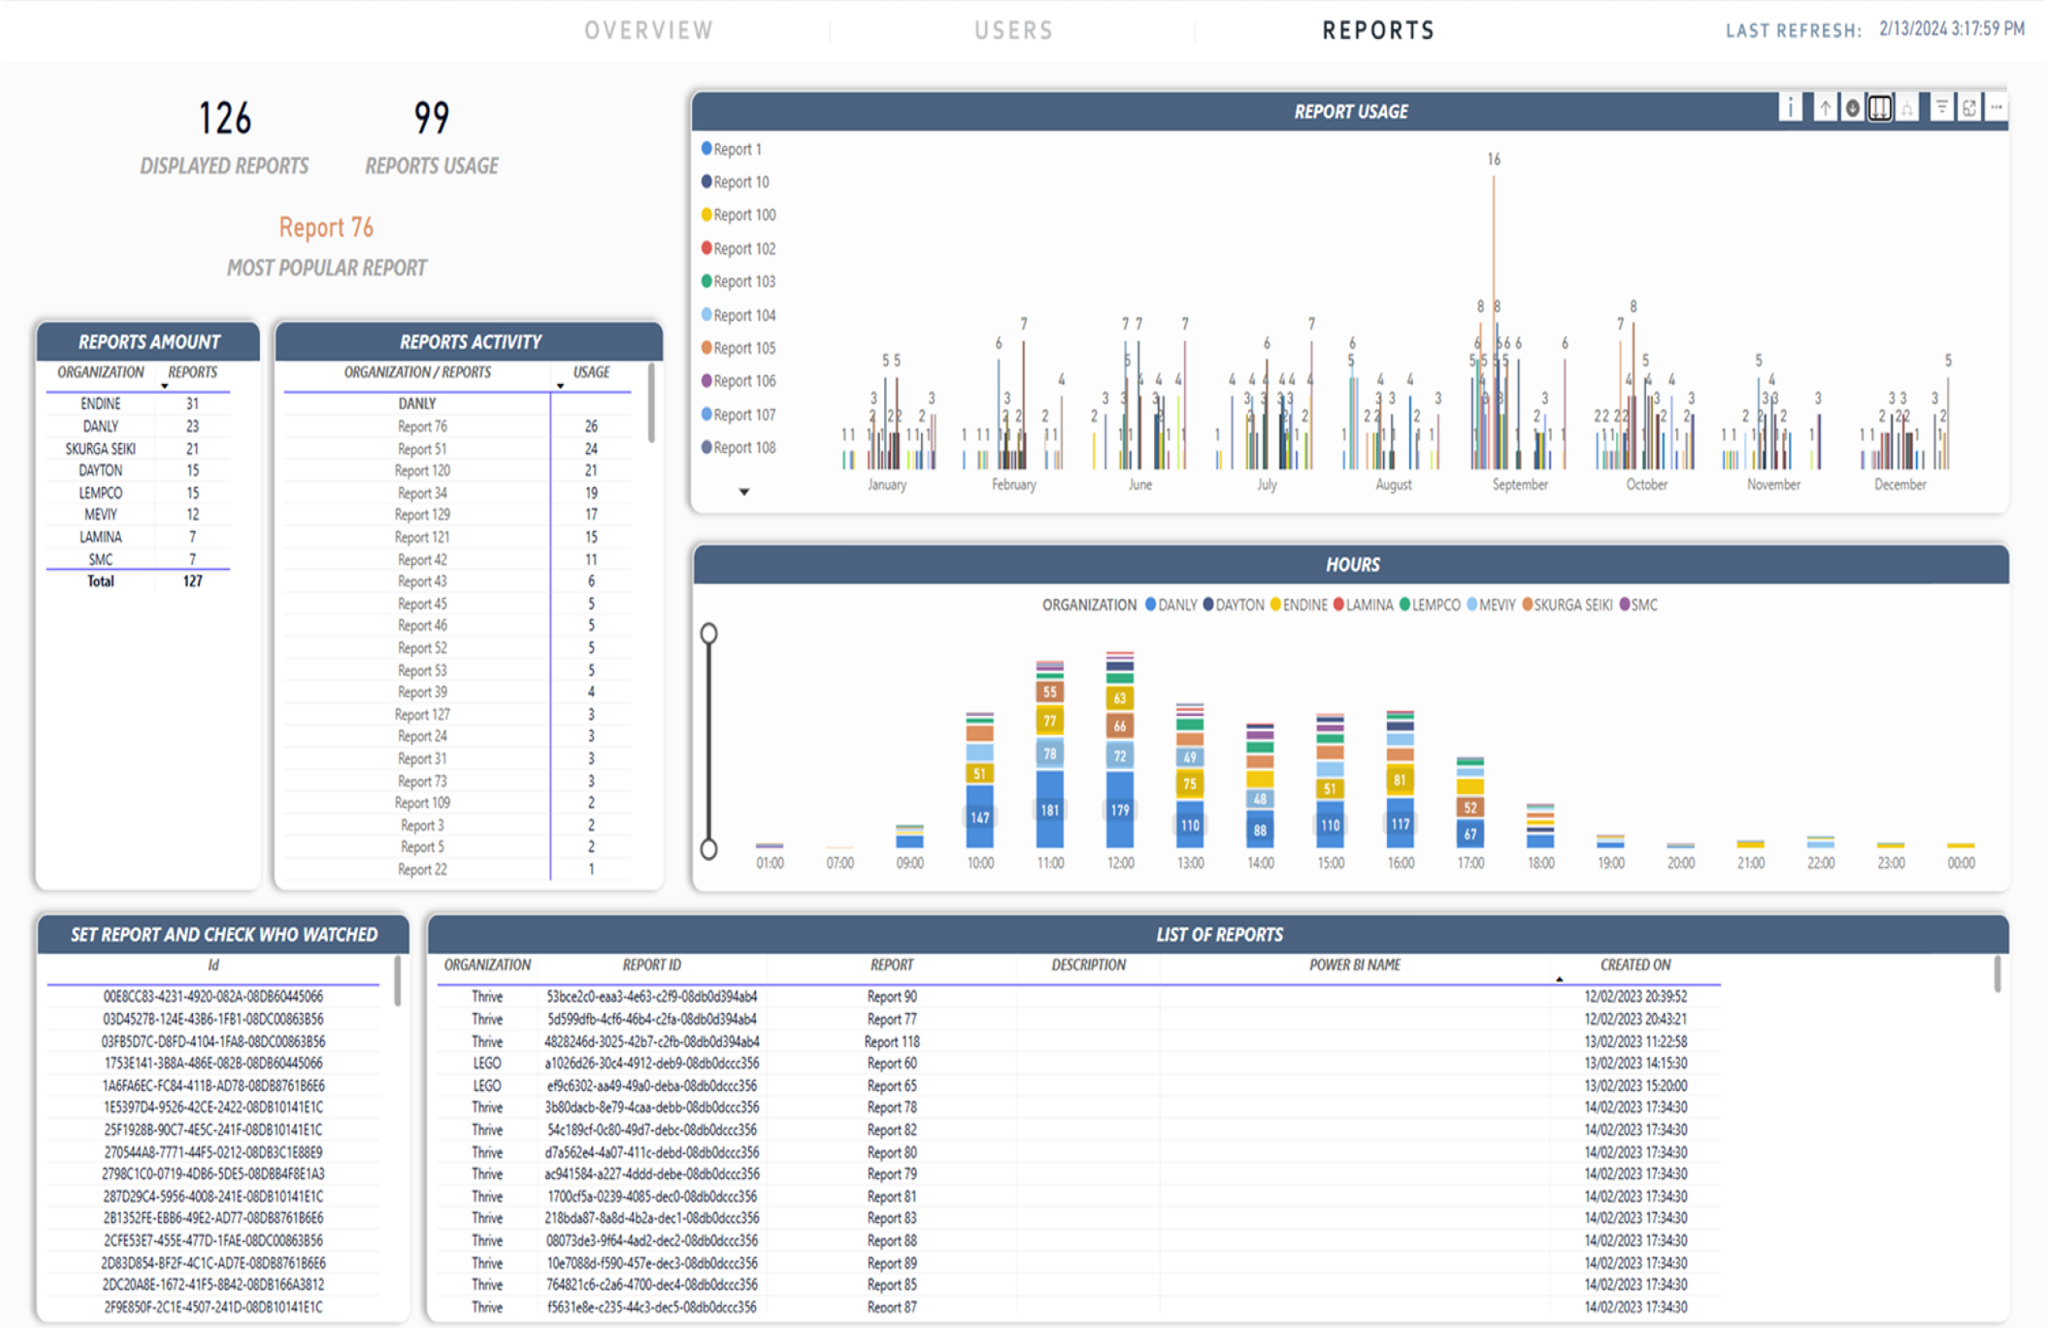2048x1328 pixels.
Task: Click expand all down one level icon
Action: pyautogui.click(x=1907, y=108)
